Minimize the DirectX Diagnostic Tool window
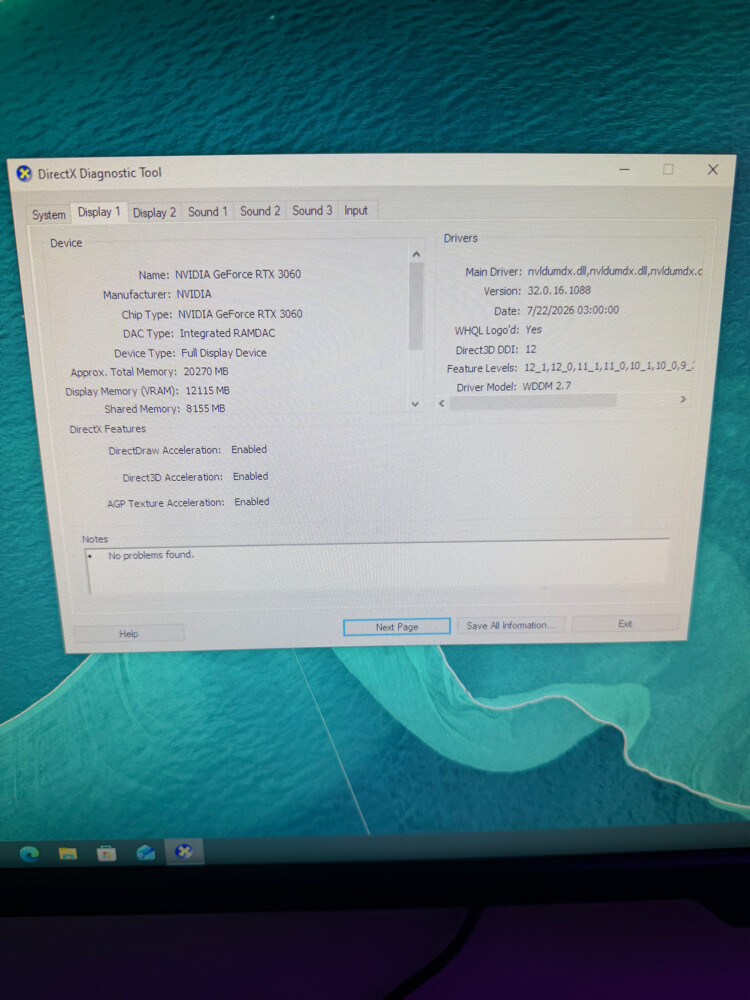 624,170
